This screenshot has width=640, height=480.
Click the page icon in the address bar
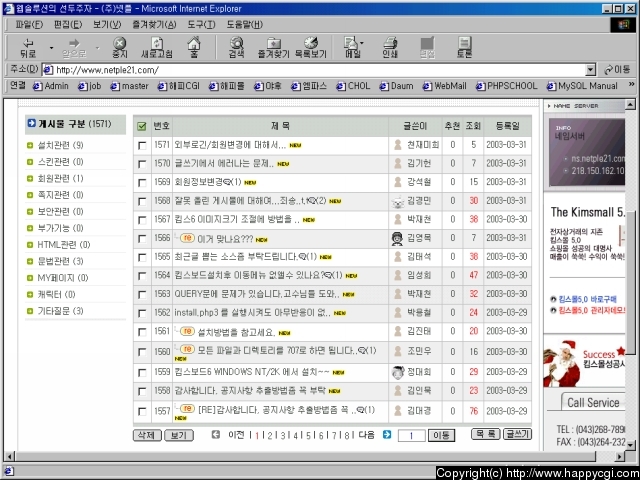48,70
